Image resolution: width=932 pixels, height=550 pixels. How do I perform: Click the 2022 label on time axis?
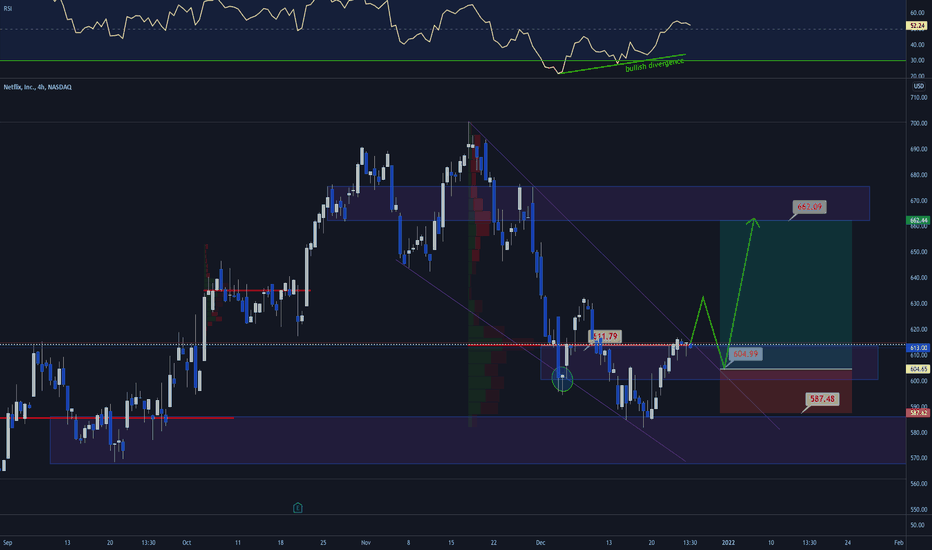728,543
